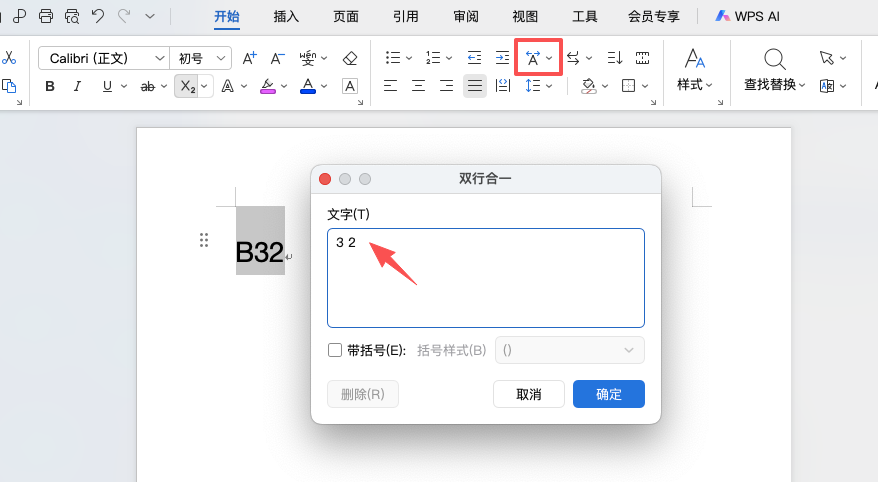
Task: Toggle subscript X2 button
Action: (x=188, y=86)
